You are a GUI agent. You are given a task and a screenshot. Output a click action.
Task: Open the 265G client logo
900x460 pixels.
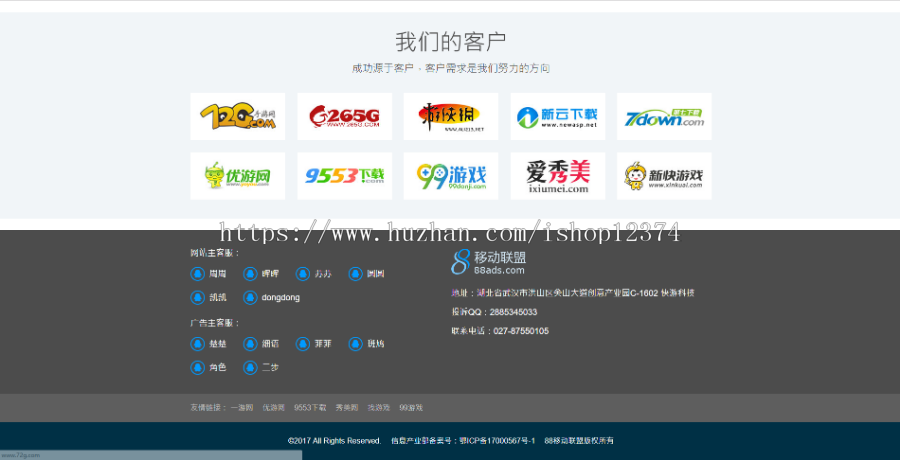(x=344, y=117)
